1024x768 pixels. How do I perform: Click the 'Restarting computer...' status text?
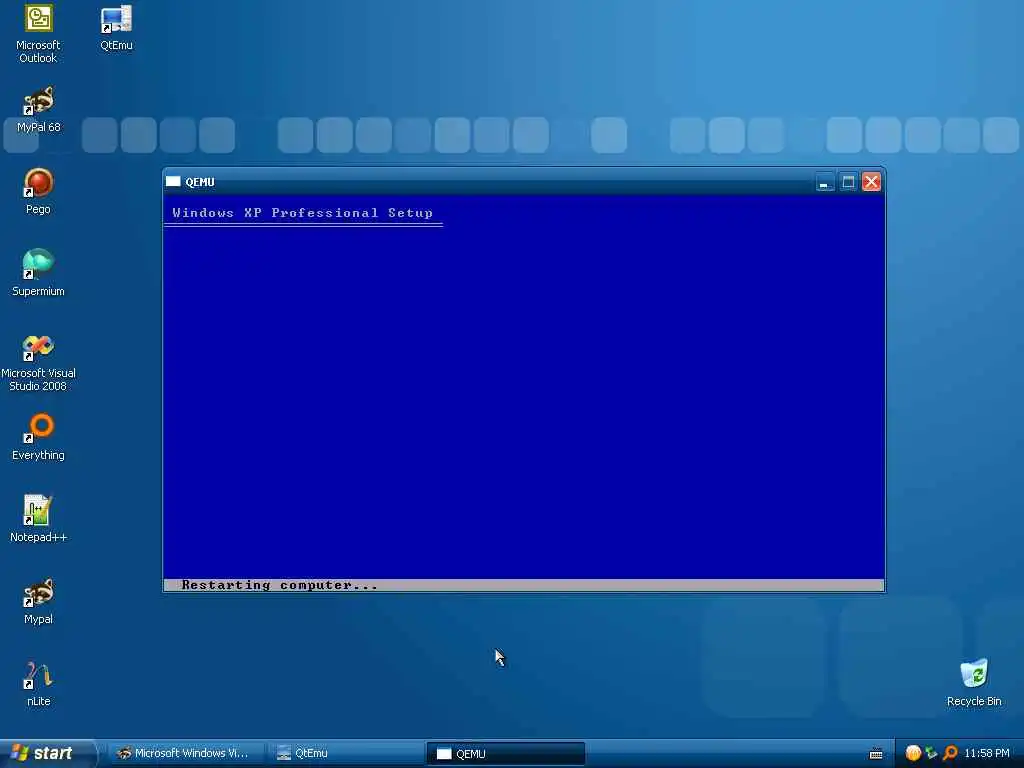pos(280,585)
